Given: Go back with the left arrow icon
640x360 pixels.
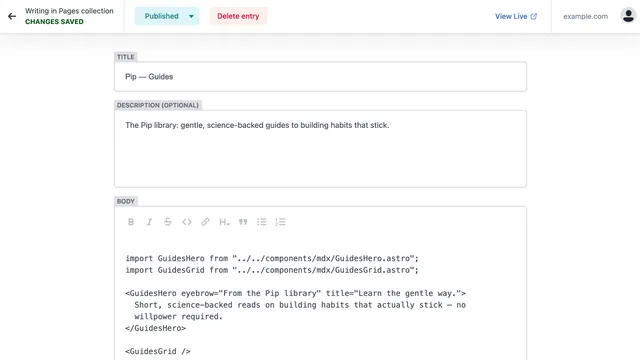Looking at the screenshot, I should coord(12,16).
